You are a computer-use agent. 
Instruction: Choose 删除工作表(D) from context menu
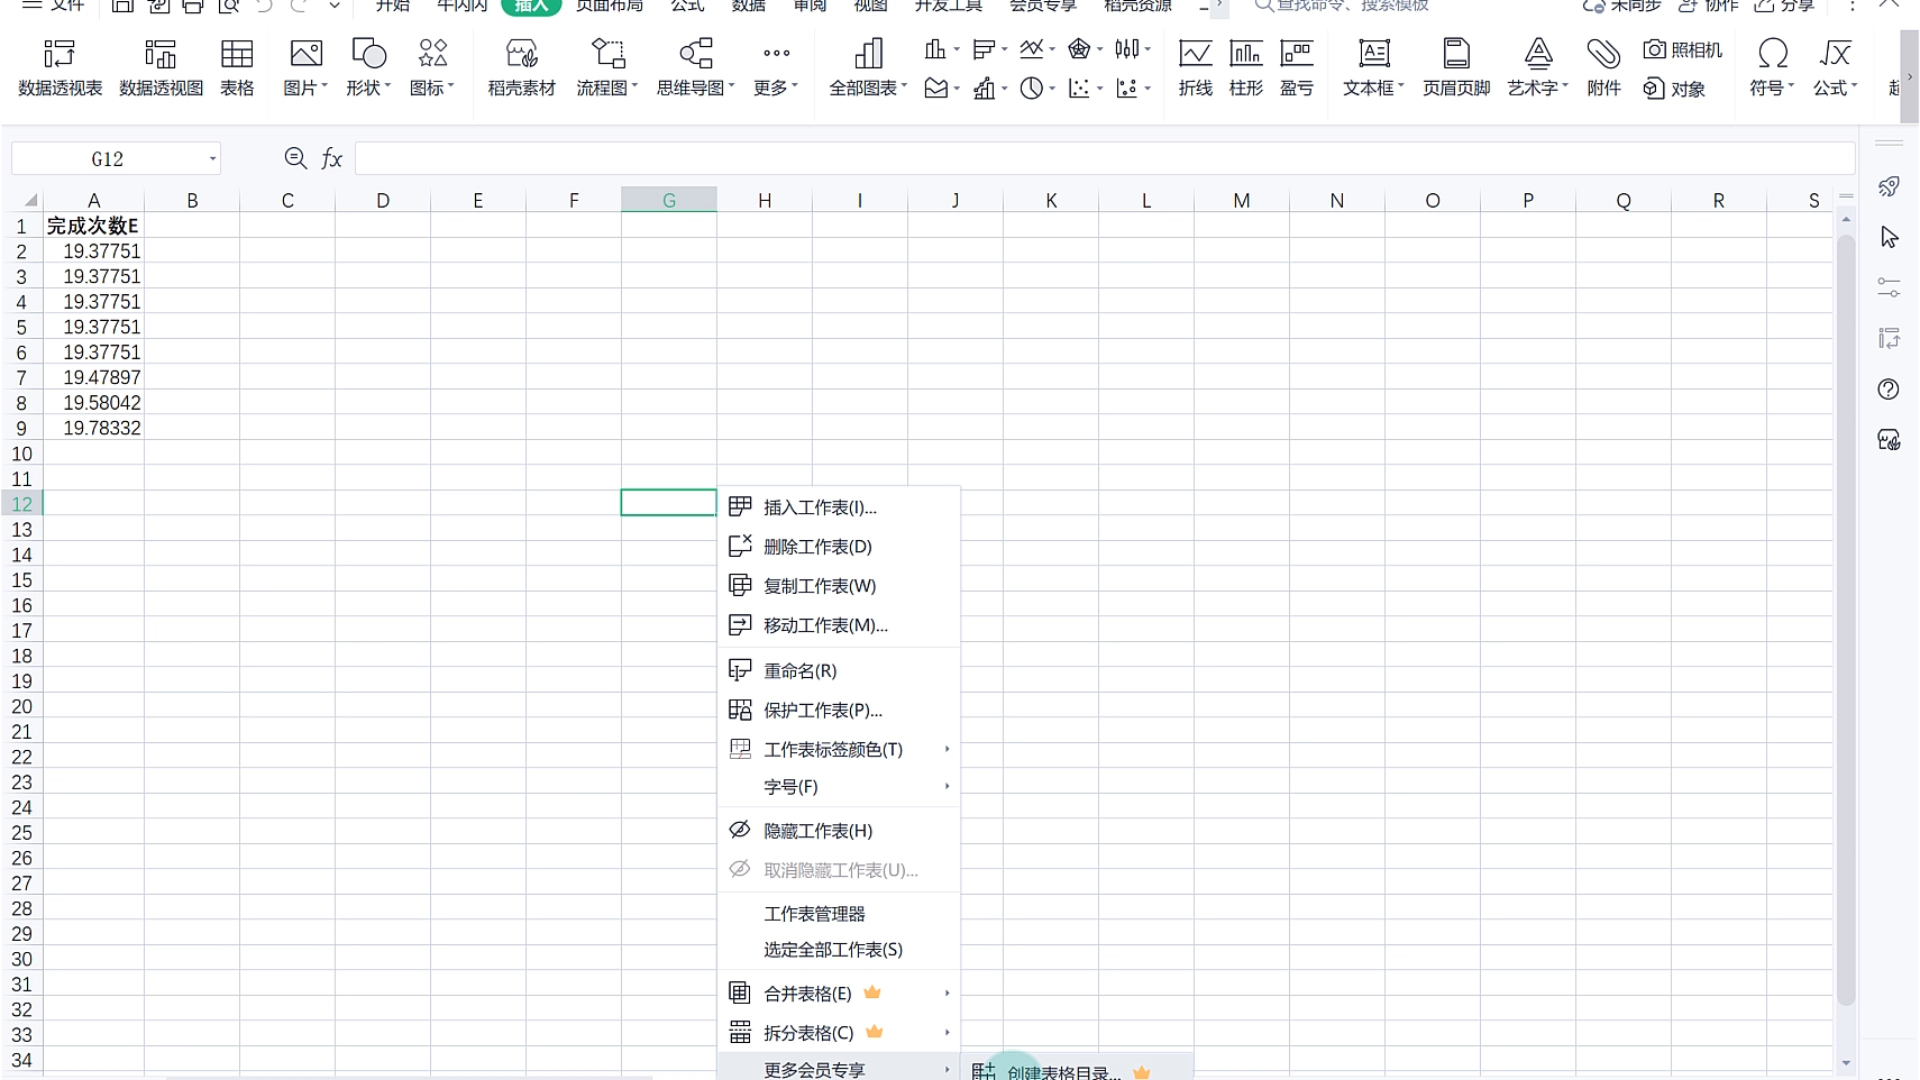point(817,547)
